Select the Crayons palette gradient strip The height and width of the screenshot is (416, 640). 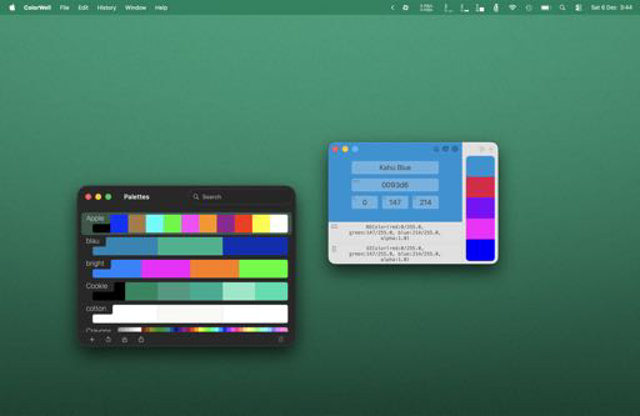pos(202,329)
